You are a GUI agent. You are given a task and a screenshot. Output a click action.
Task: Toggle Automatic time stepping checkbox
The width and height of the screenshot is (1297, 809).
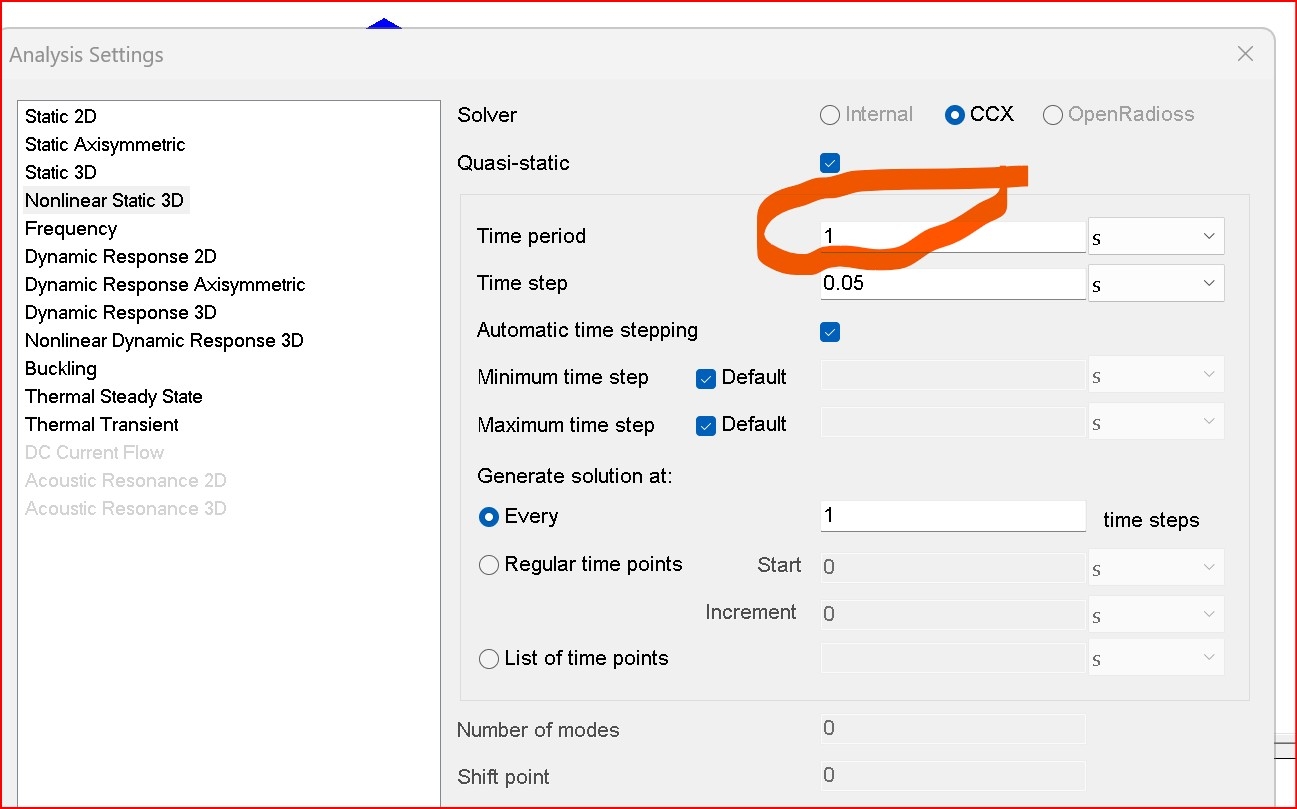tap(830, 331)
